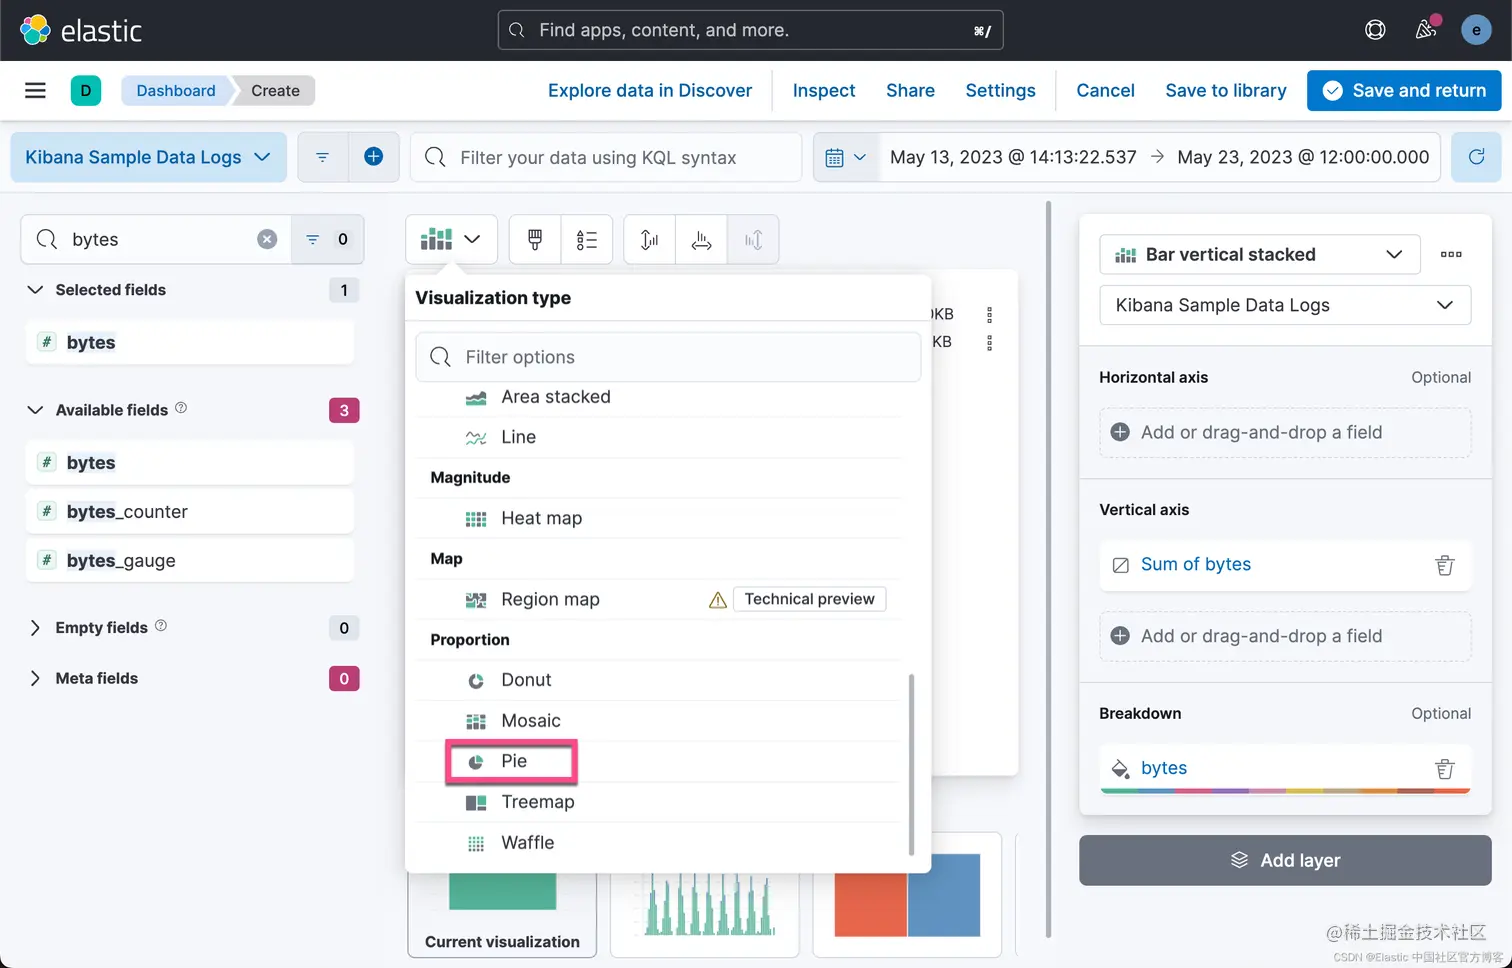Open the help menu lifebuoy icon
This screenshot has width=1512, height=968.
pos(1375,30)
